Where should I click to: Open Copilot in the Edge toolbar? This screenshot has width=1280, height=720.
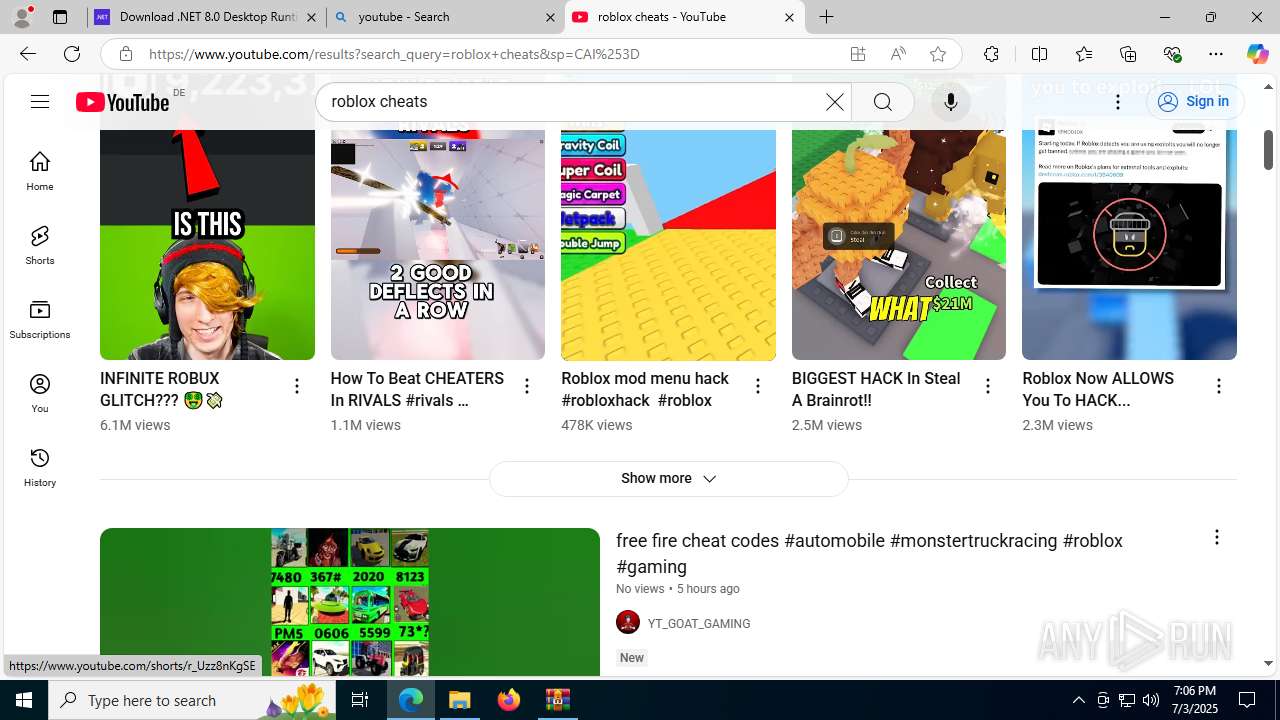1257,54
